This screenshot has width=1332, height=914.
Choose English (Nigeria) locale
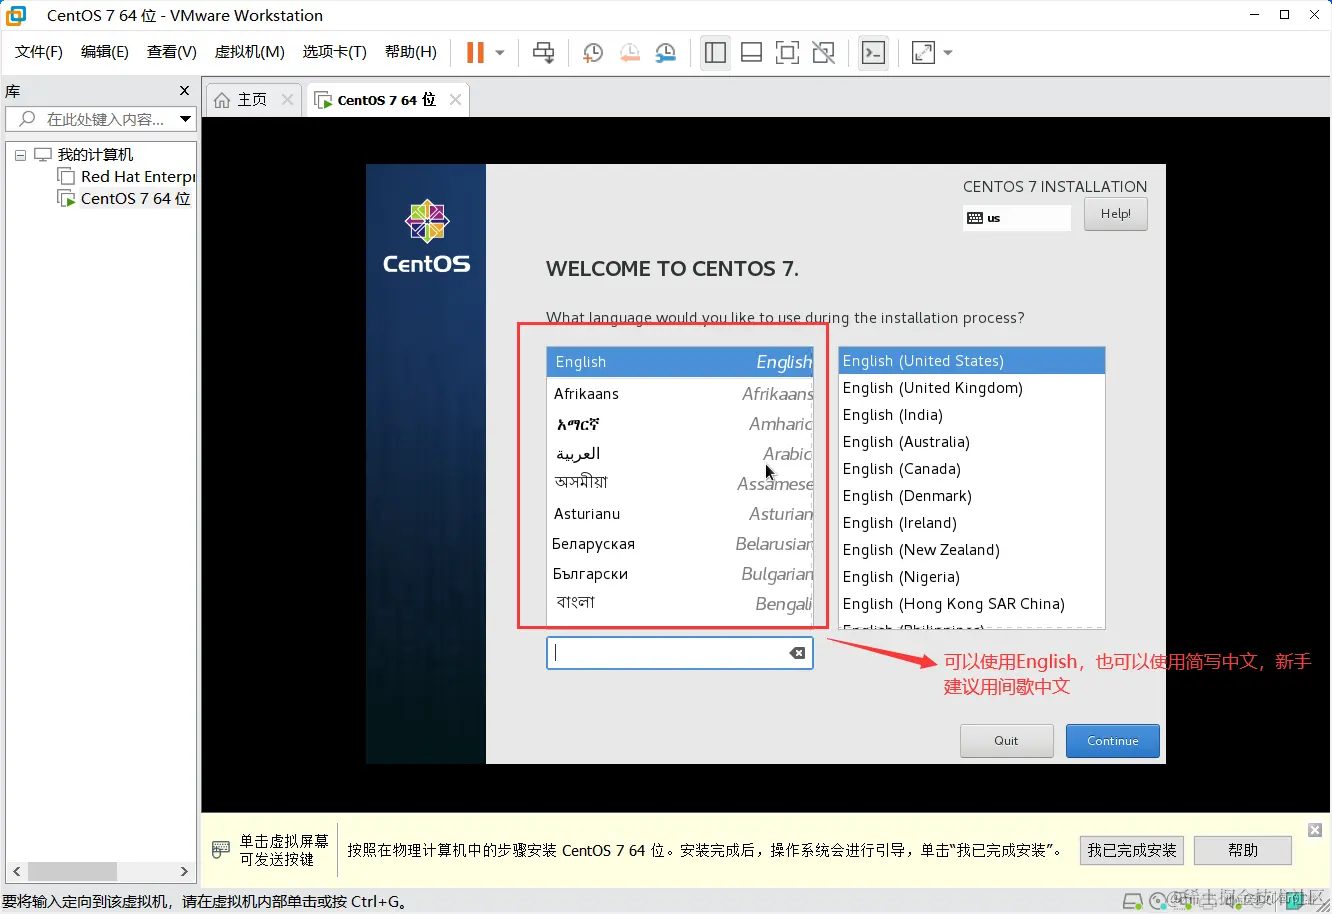(x=972, y=577)
